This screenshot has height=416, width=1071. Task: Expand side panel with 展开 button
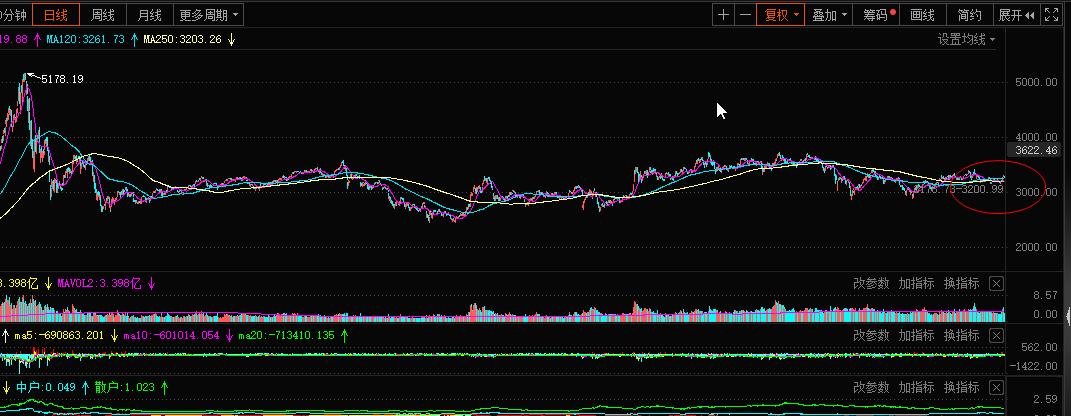pos(1016,14)
